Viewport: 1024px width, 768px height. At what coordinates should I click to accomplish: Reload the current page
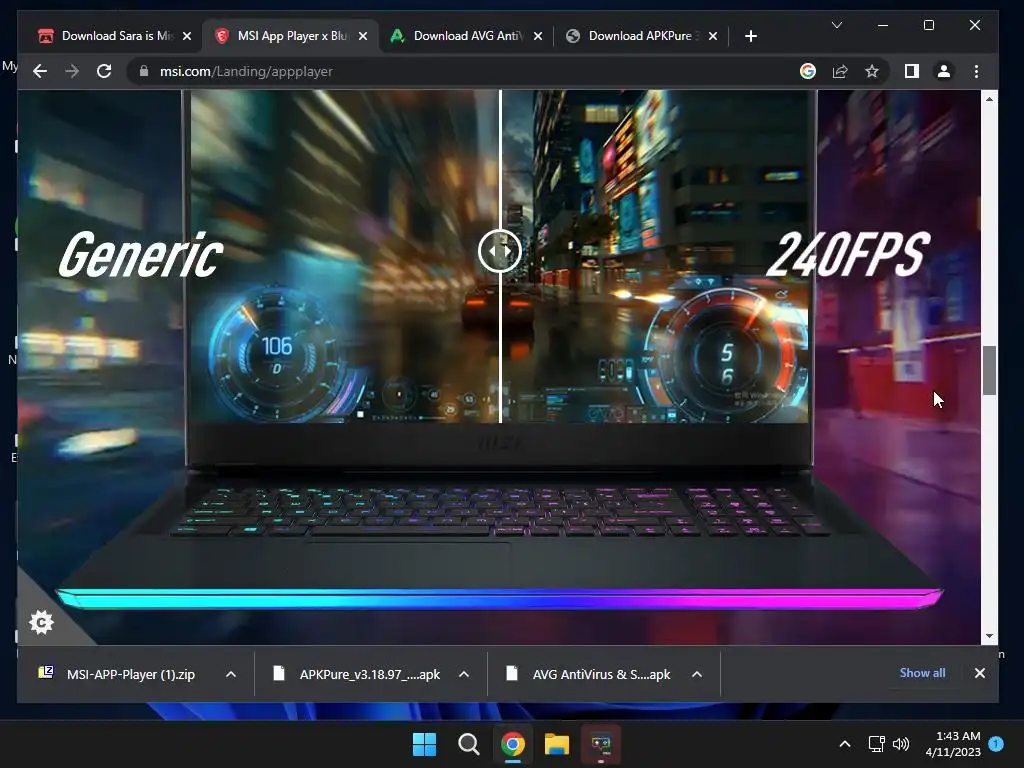click(104, 71)
